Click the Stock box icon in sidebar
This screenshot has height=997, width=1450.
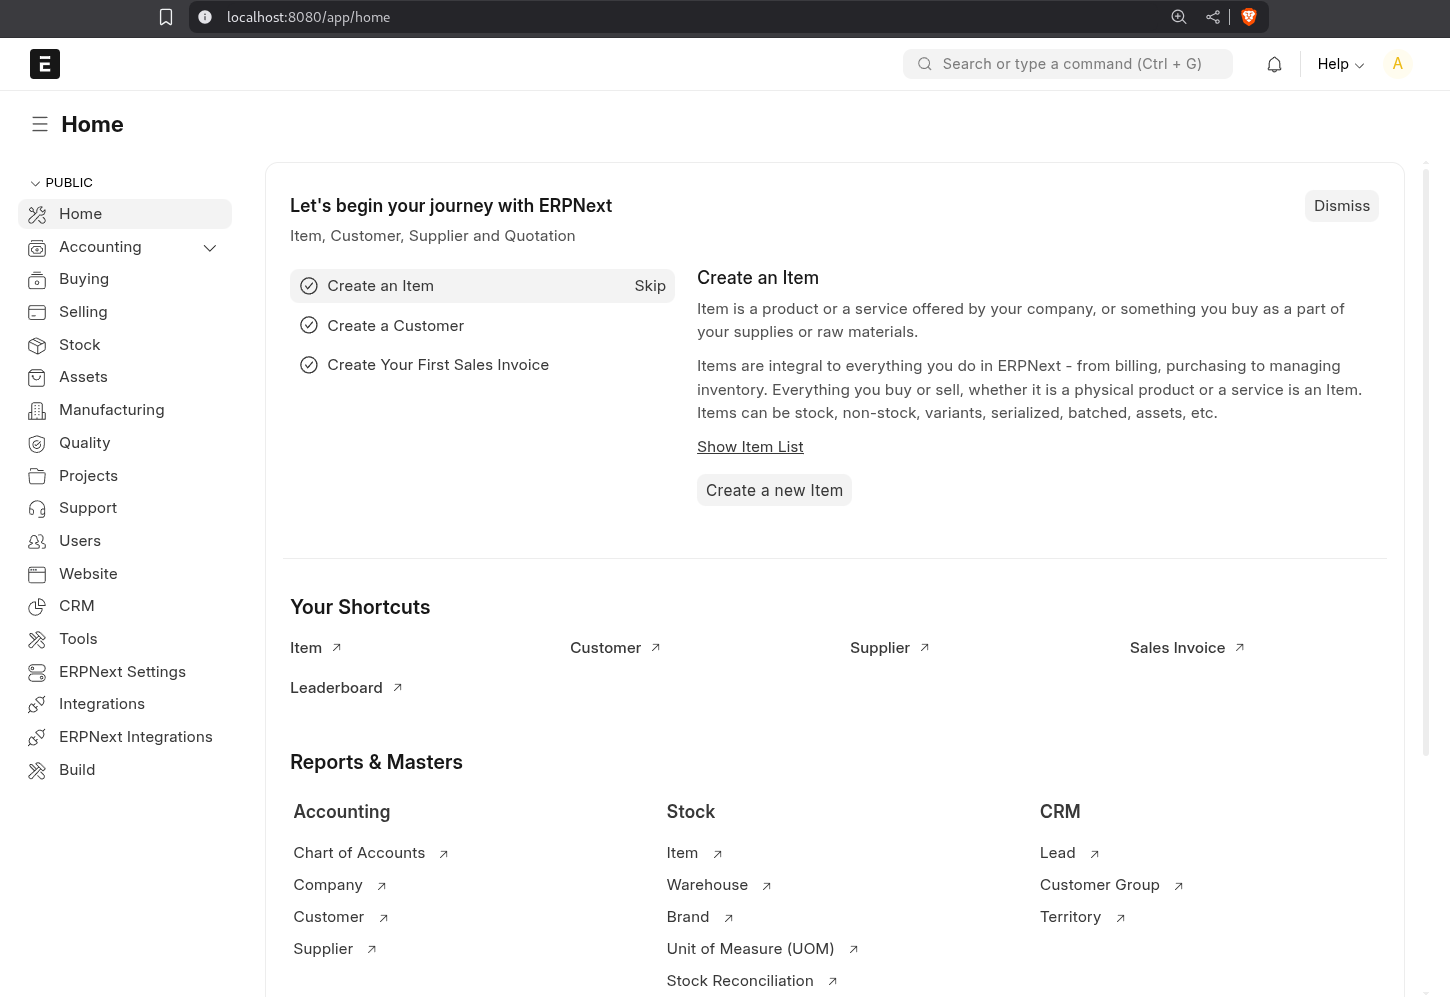click(37, 345)
